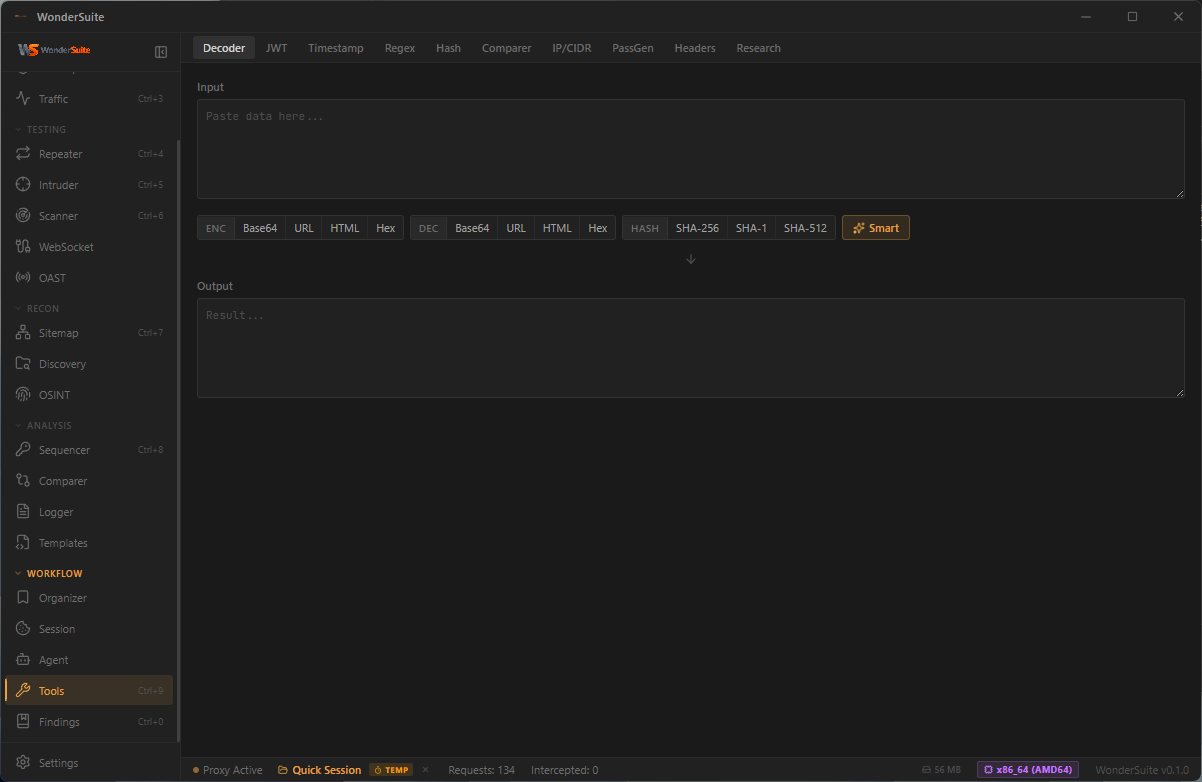Click the TEMP session badge
The width and height of the screenshot is (1202, 782).
391,770
